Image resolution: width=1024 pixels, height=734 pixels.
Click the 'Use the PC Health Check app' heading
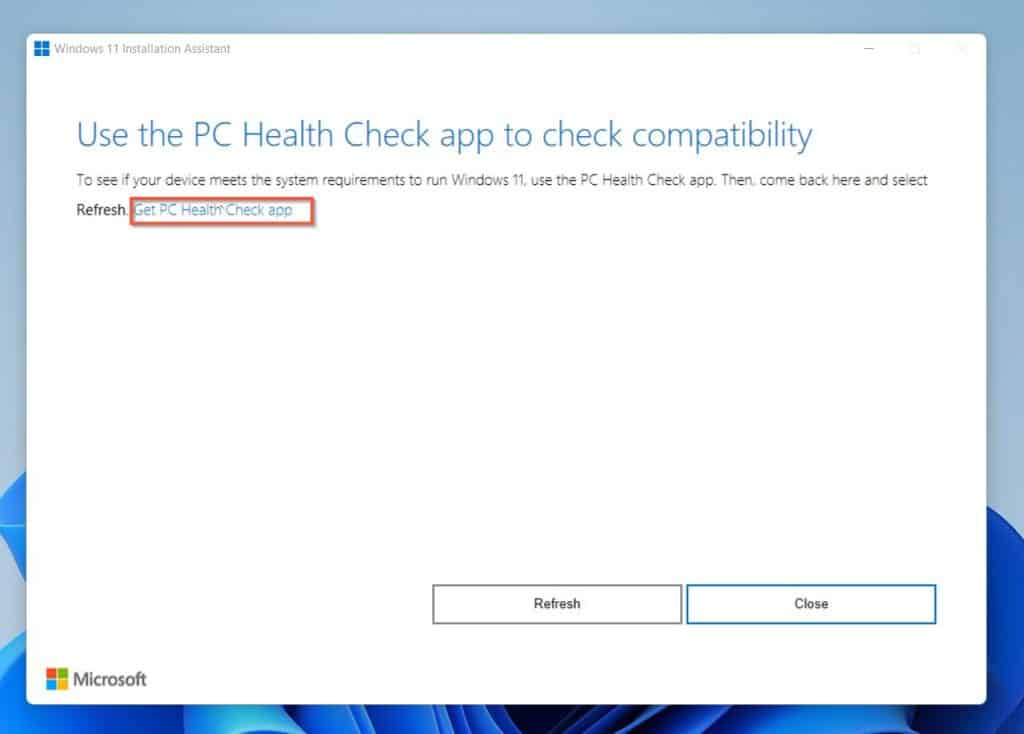(x=444, y=136)
